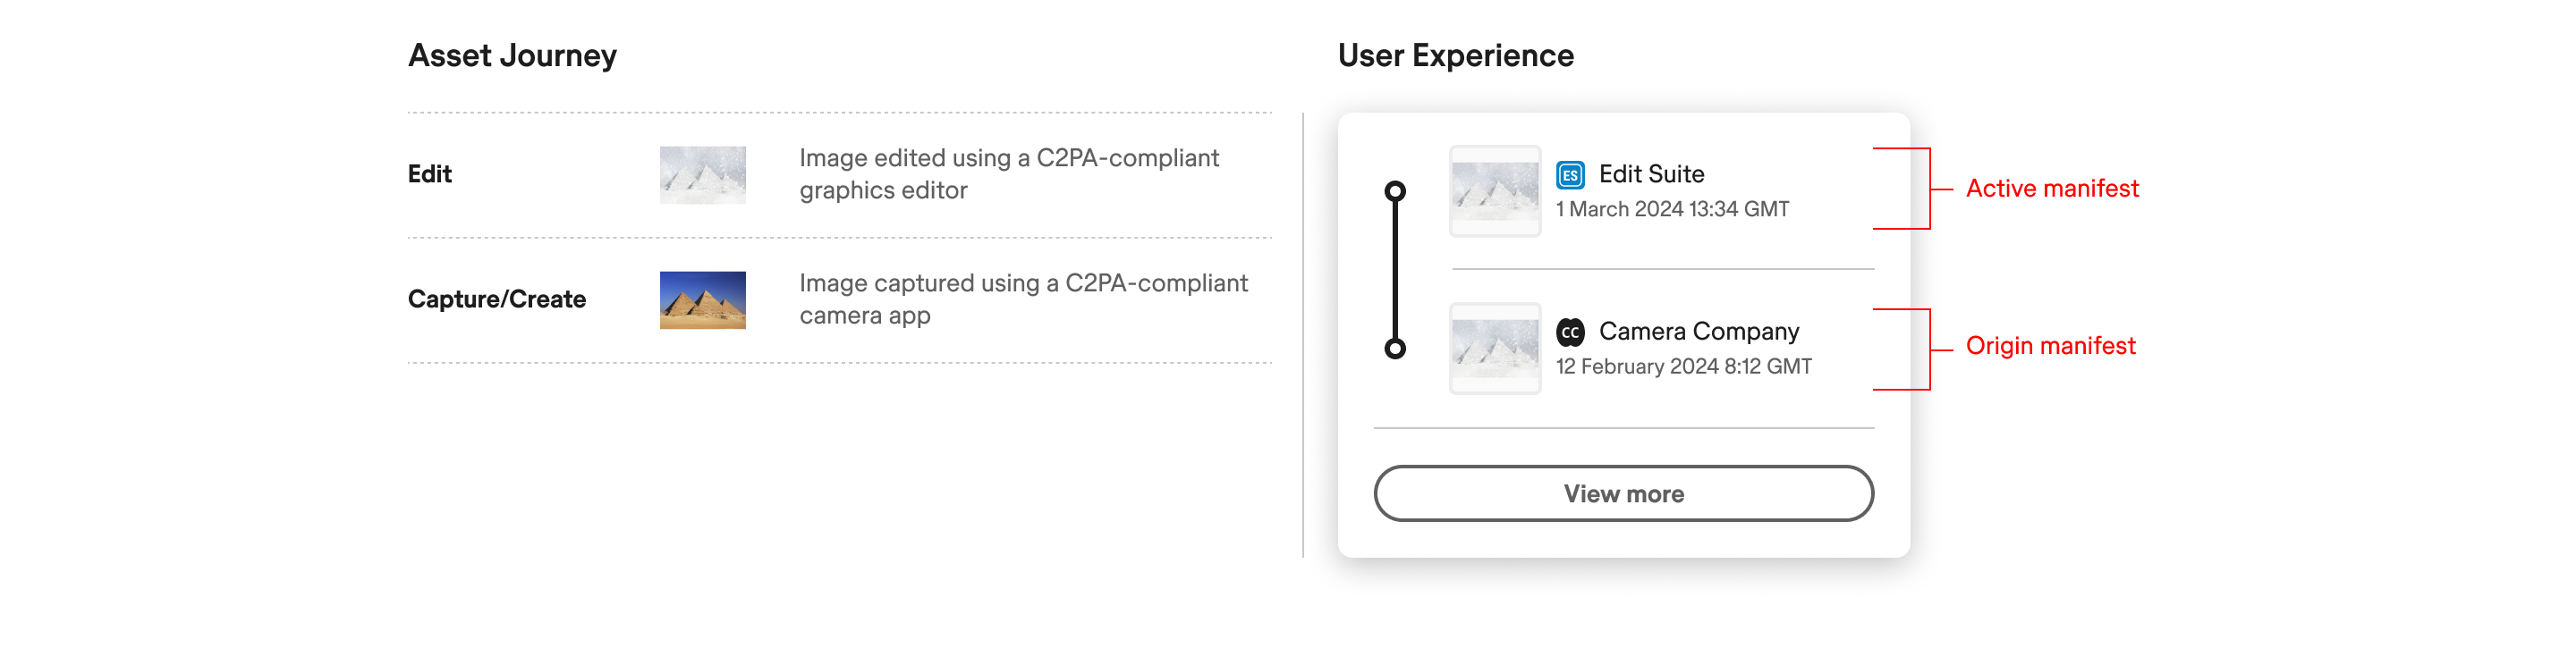Click the Edit Suite name text
Image resolution: width=2576 pixels, height=665 pixels.
click(1651, 174)
